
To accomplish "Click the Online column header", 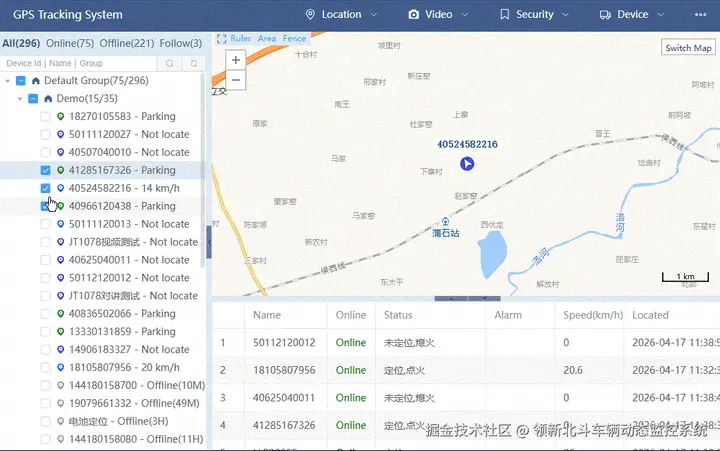I will [351, 315].
